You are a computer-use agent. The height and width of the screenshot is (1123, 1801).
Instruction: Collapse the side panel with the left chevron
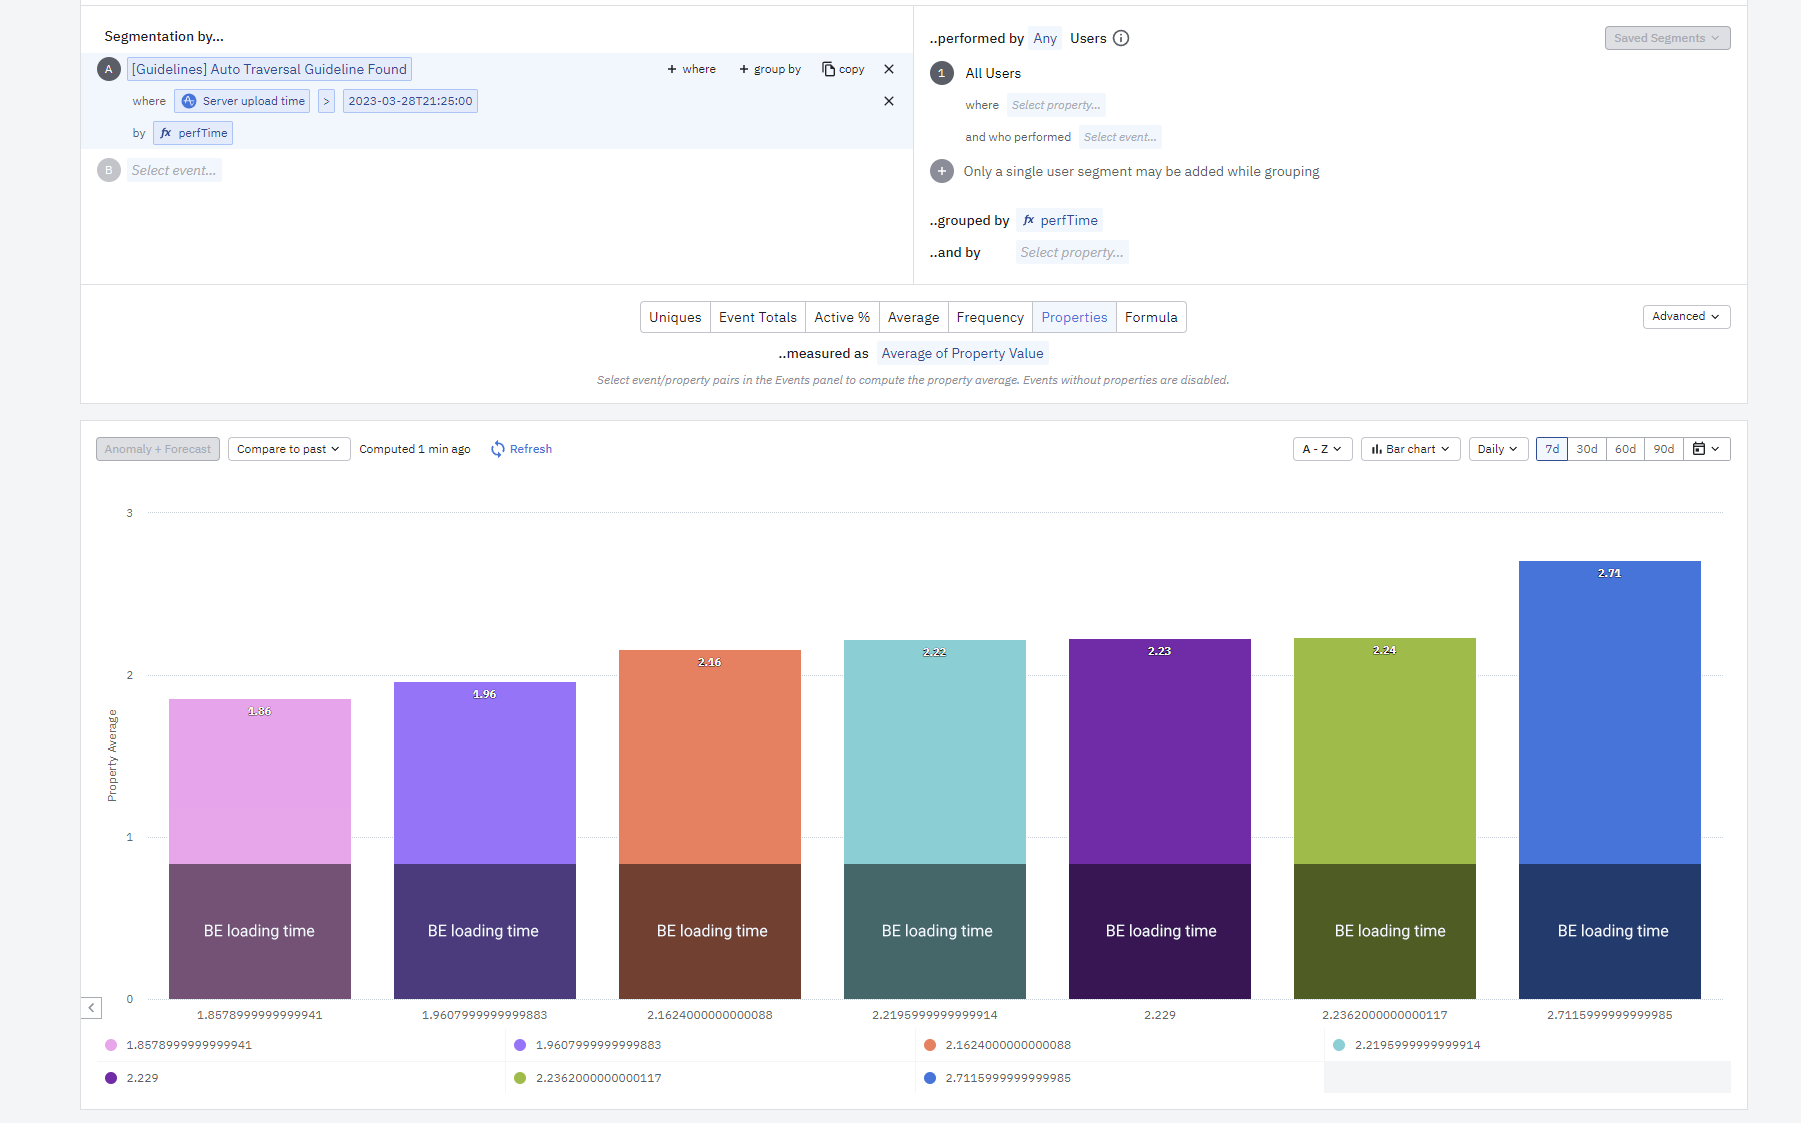point(91,1008)
